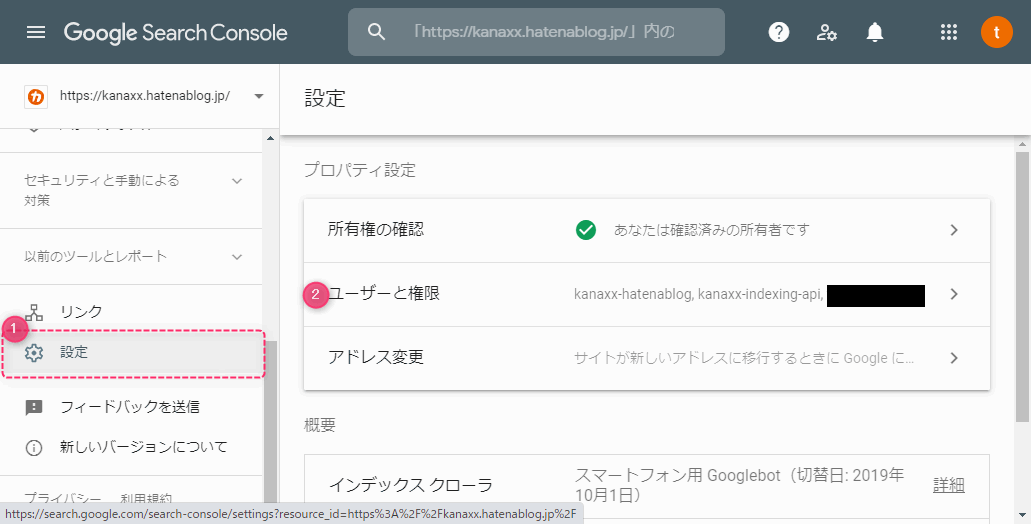Click the search magnifier icon
The image size is (1031, 524).
376,32
